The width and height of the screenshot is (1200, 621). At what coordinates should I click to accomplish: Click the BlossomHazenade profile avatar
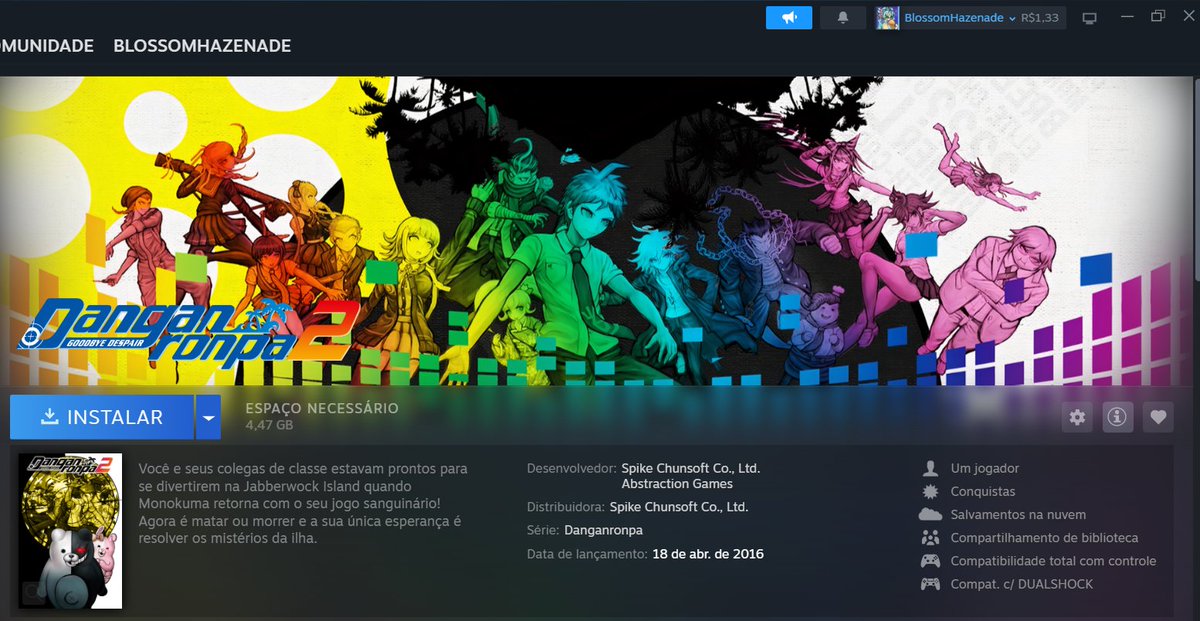tap(887, 18)
